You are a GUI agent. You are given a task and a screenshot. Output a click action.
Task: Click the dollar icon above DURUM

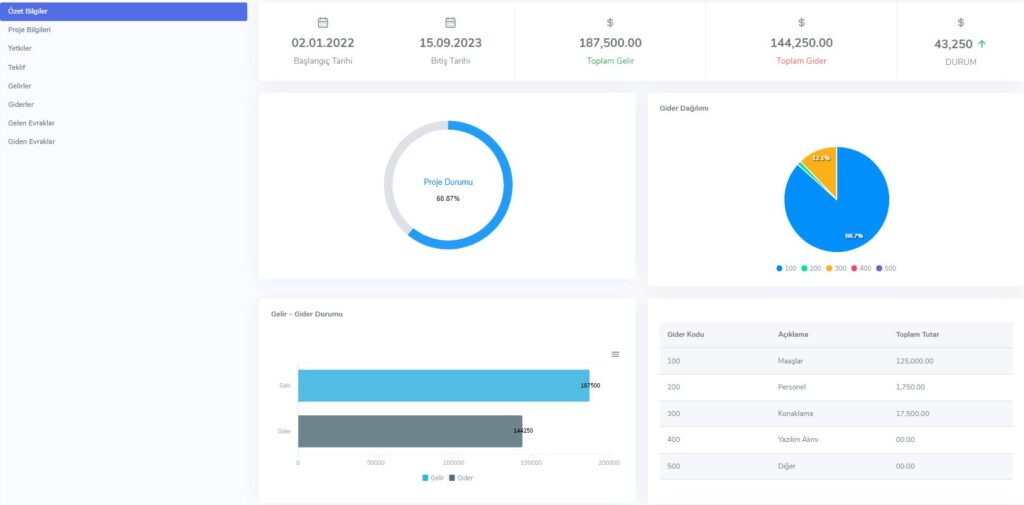pyautogui.click(x=961, y=22)
